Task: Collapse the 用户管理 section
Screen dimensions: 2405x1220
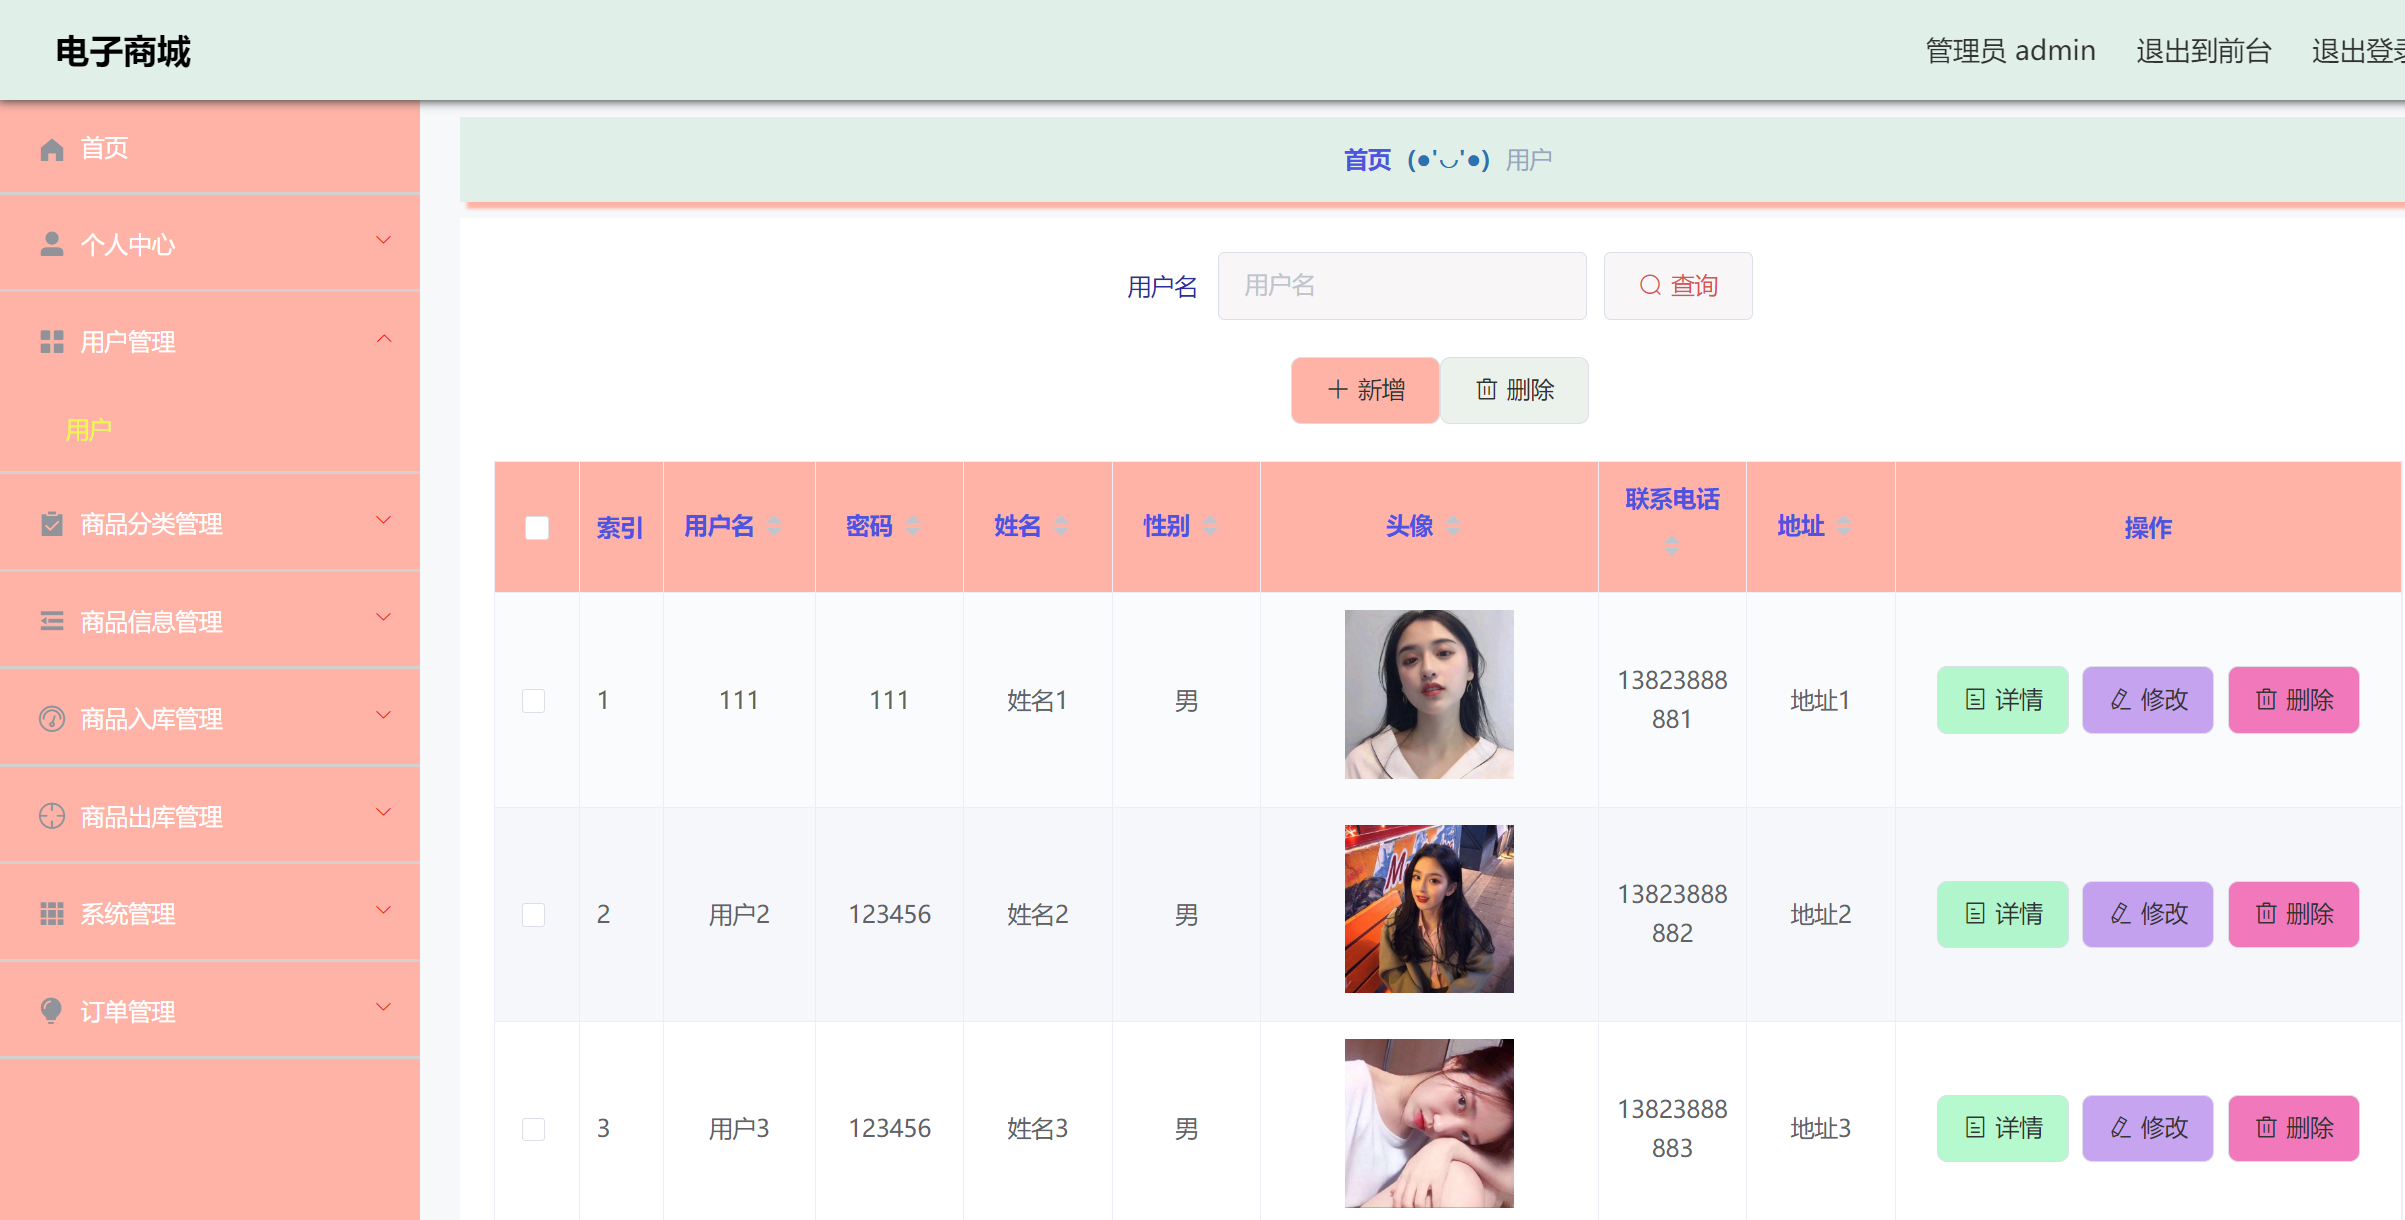Action: [383, 338]
